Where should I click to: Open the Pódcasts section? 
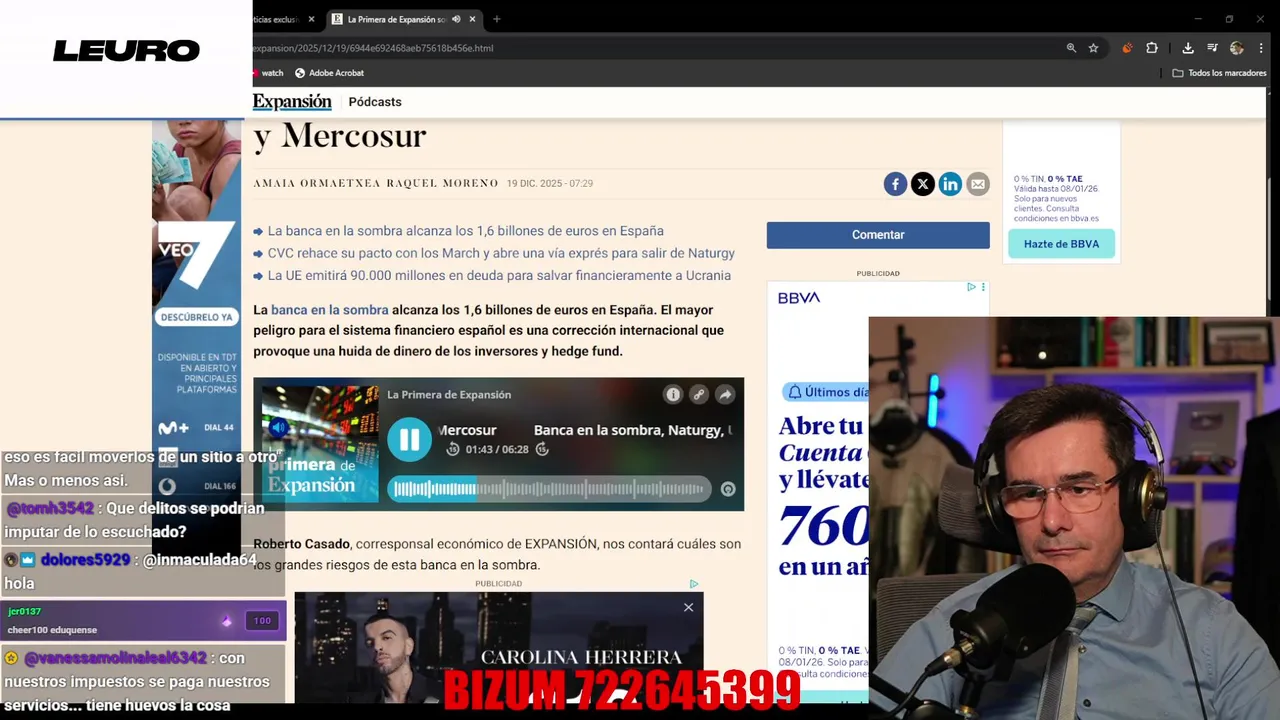[375, 102]
